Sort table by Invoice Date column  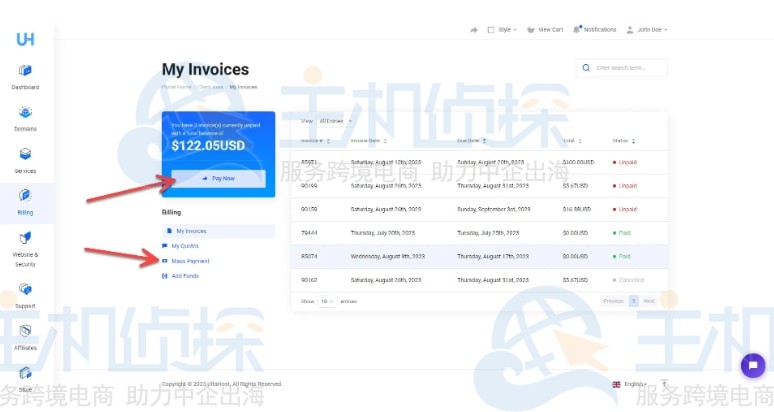click(369, 141)
